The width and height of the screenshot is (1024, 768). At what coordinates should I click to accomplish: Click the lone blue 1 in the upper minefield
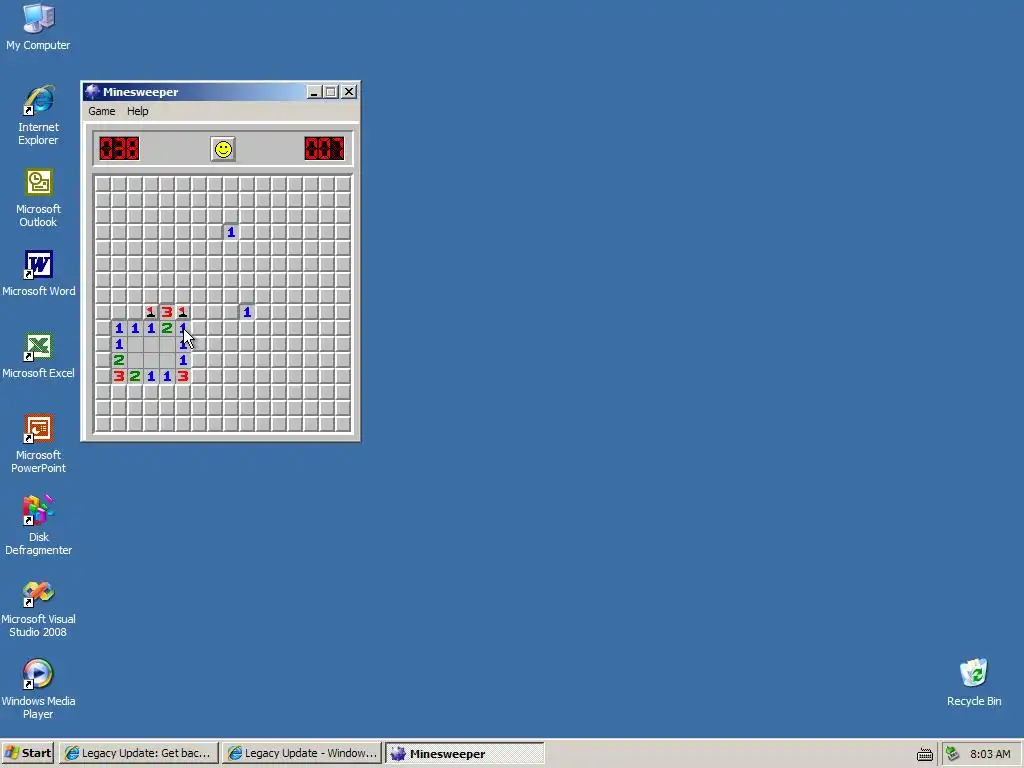coord(231,232)
